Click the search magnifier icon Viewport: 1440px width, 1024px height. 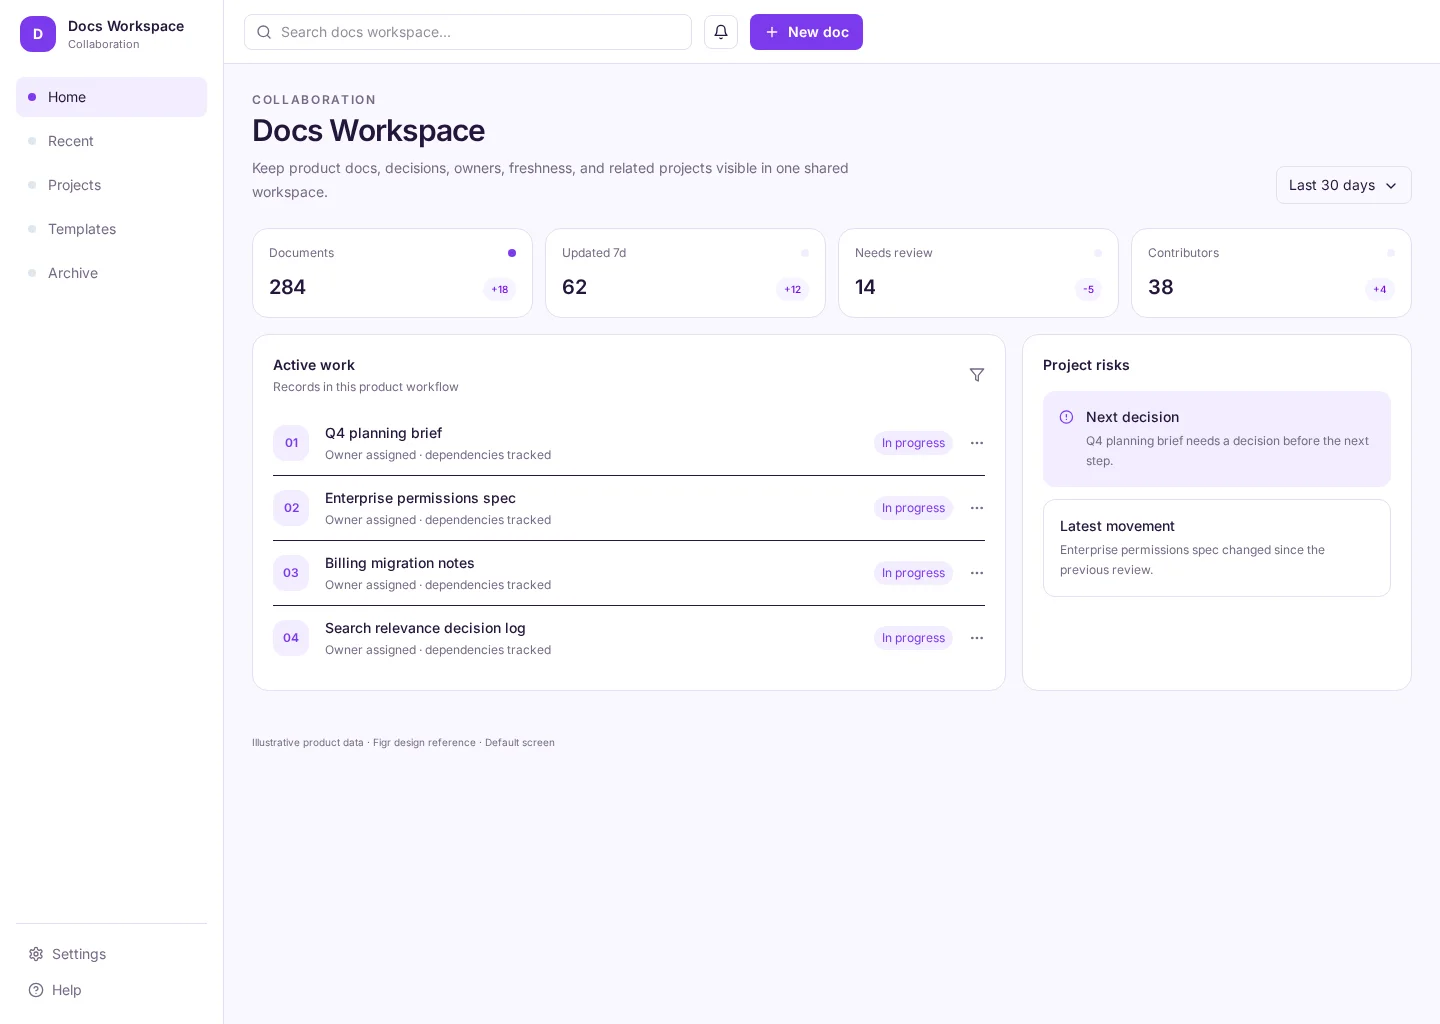point(264,32)
